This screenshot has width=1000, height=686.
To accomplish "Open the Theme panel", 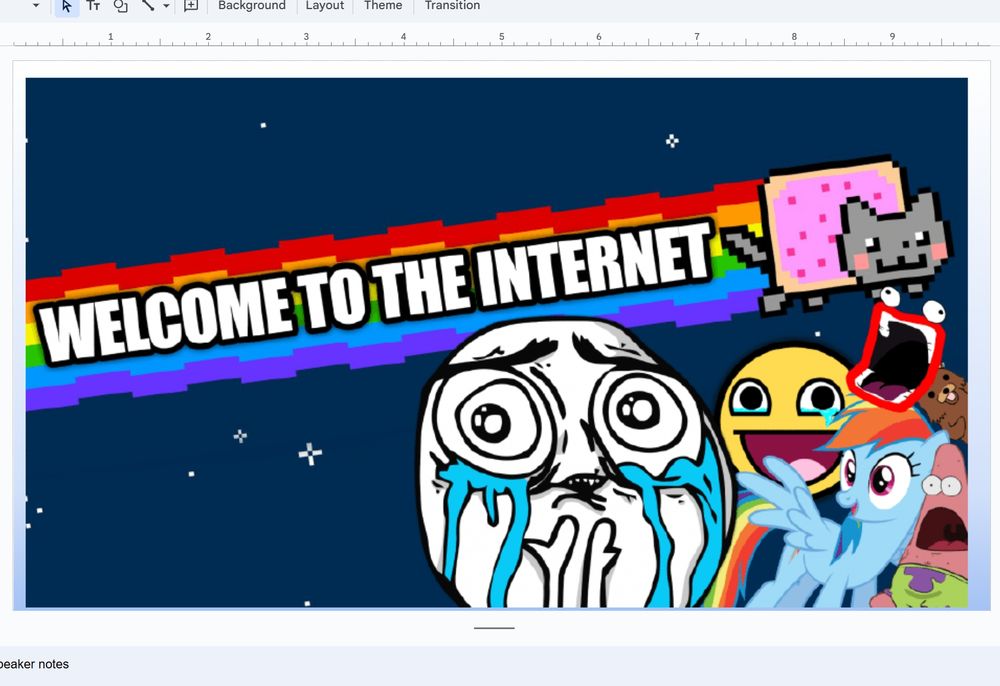I will (x=382, y=6).
